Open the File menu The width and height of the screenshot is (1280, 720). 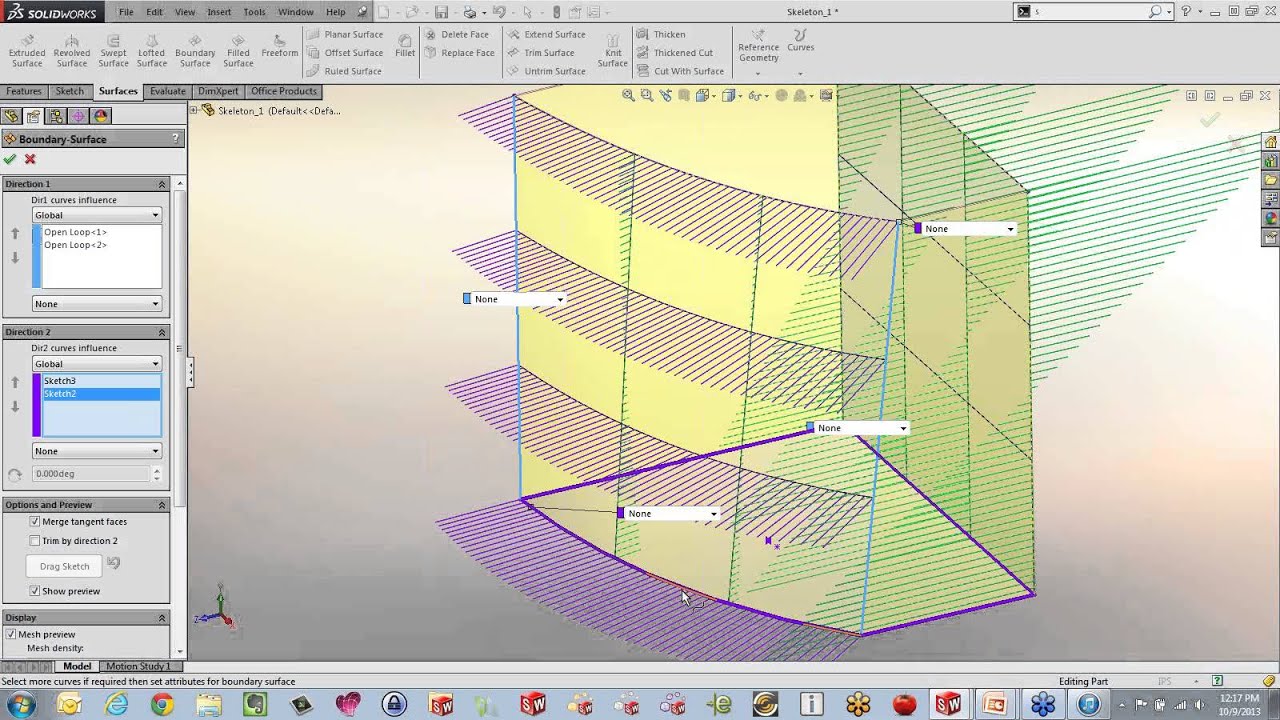click(x=126, y=12)
